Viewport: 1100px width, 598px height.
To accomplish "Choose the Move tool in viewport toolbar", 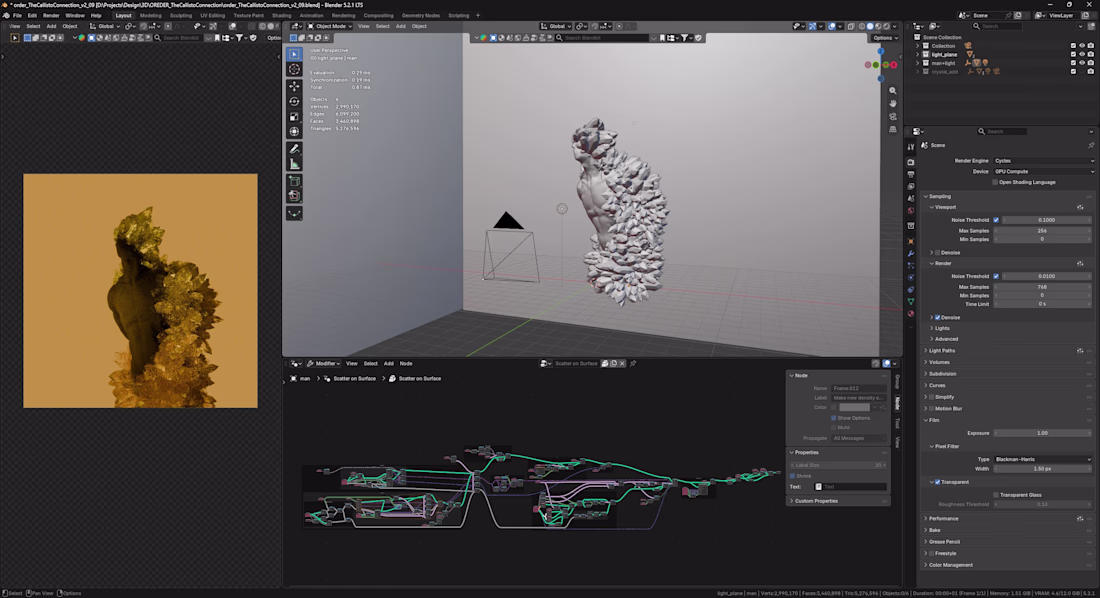I will (295, 86).
